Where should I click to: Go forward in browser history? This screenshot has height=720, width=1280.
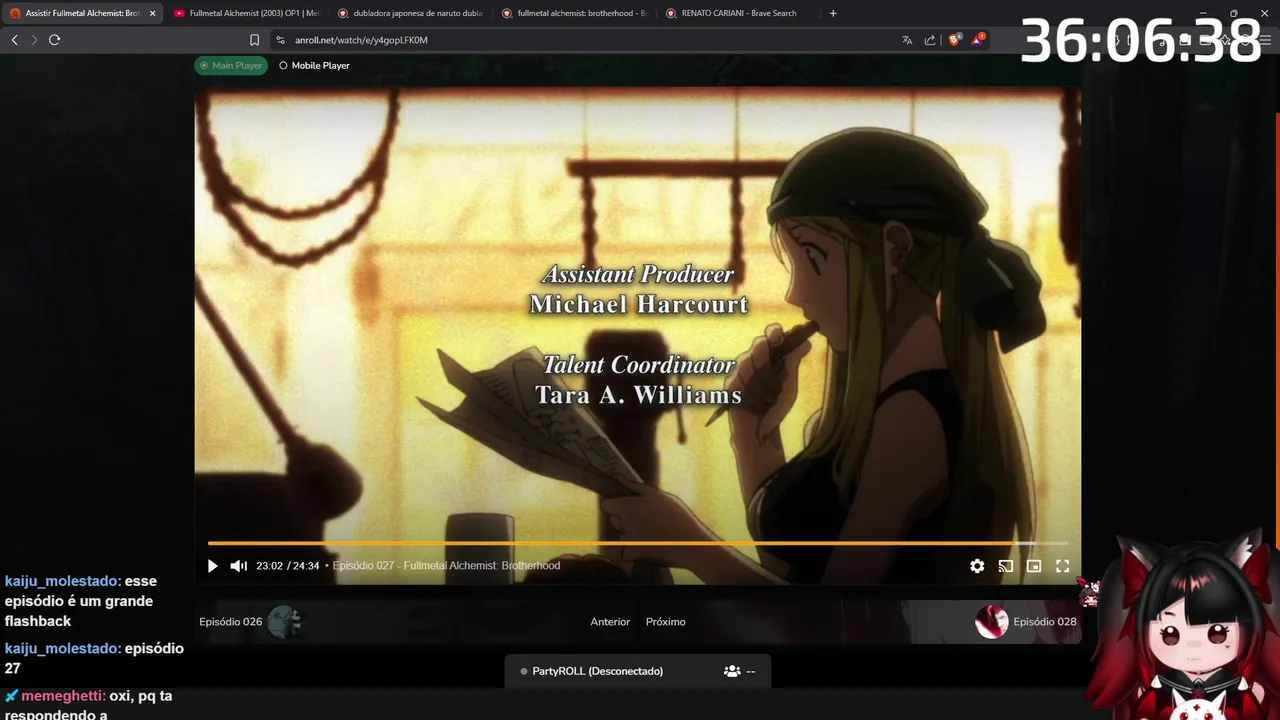click(34, 40)
